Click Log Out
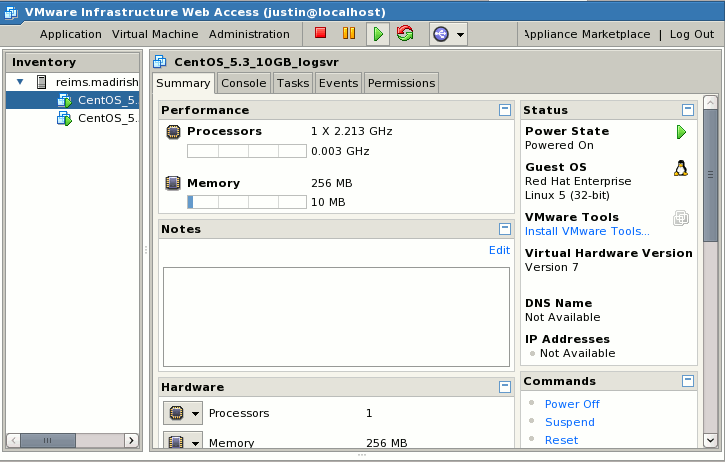Image resolution: width=725 pixels, height=463 pixels. pyautogui.click(x=692, y=34)
